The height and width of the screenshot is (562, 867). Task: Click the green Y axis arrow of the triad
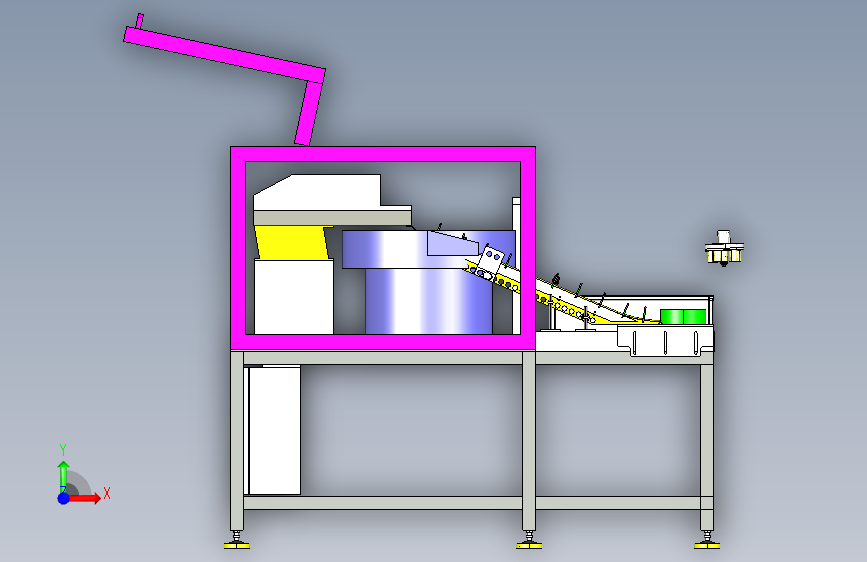tap(64, 477)
